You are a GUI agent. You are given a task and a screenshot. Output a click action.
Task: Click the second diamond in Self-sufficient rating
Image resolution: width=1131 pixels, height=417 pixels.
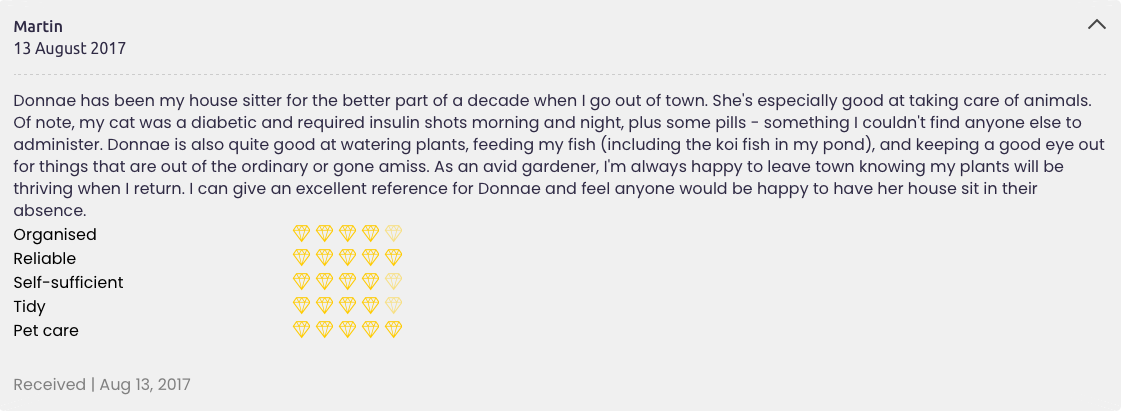click(324, 282)
